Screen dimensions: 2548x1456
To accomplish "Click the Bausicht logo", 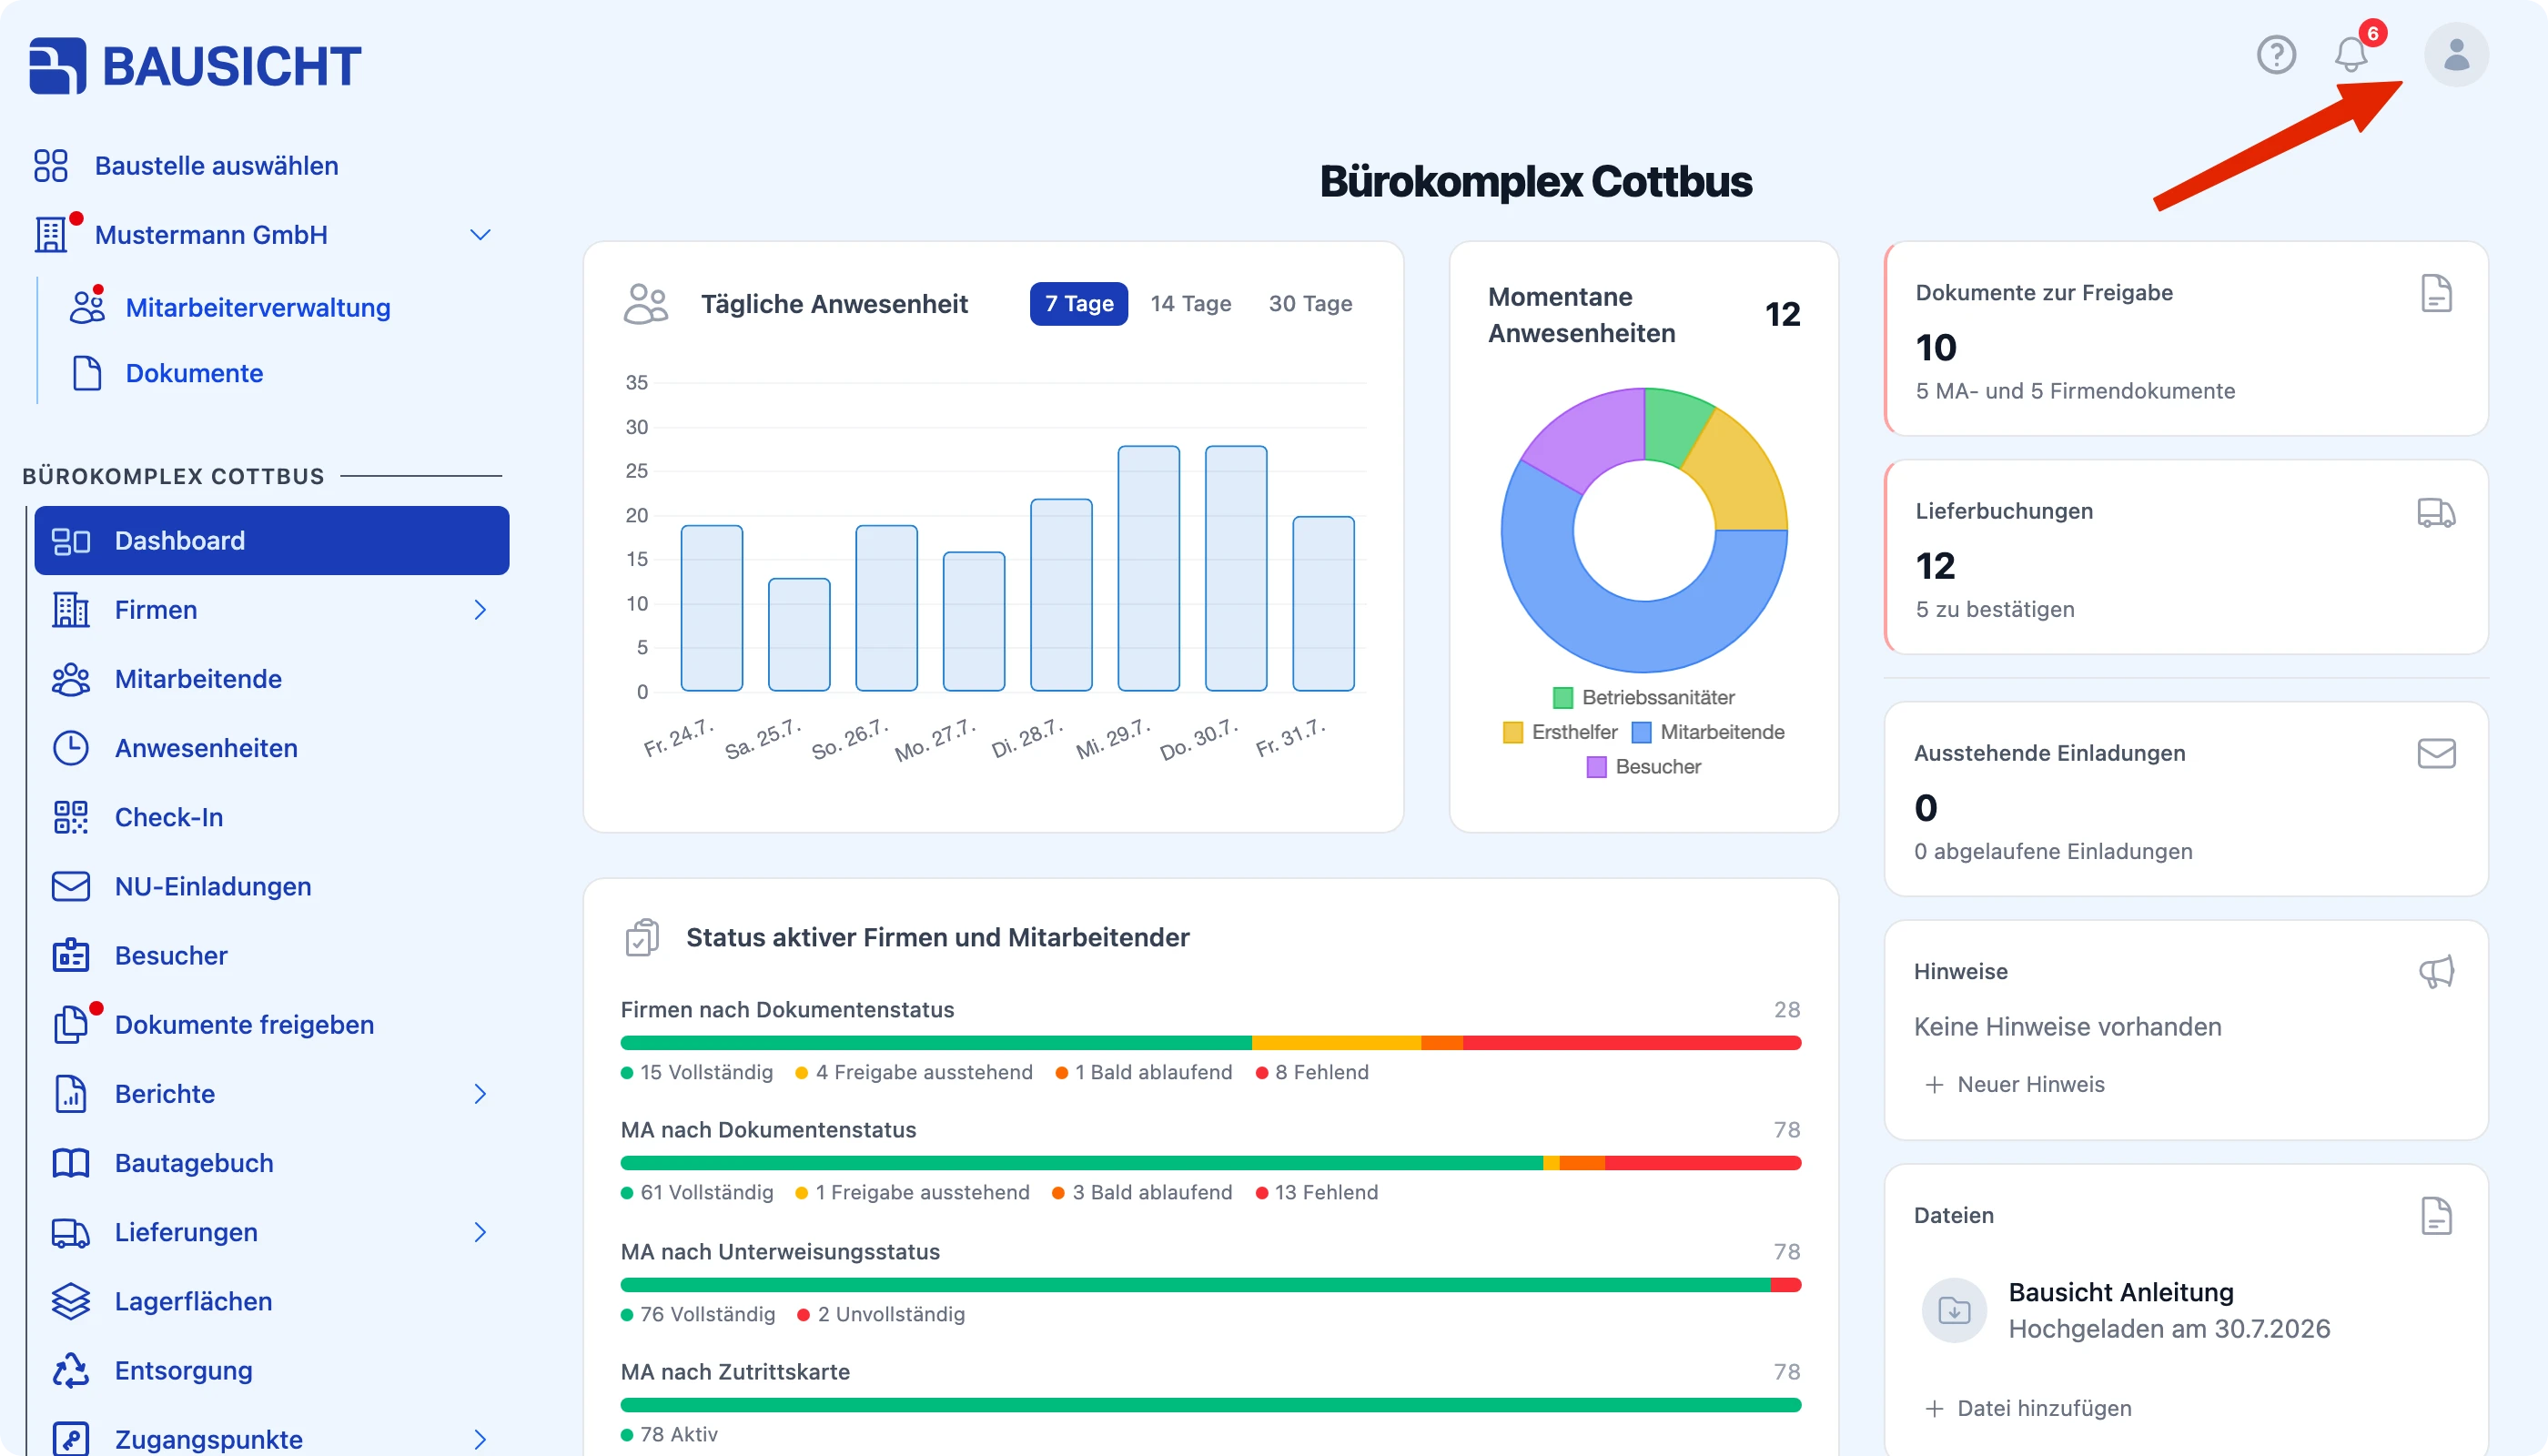I will (195, 66).
